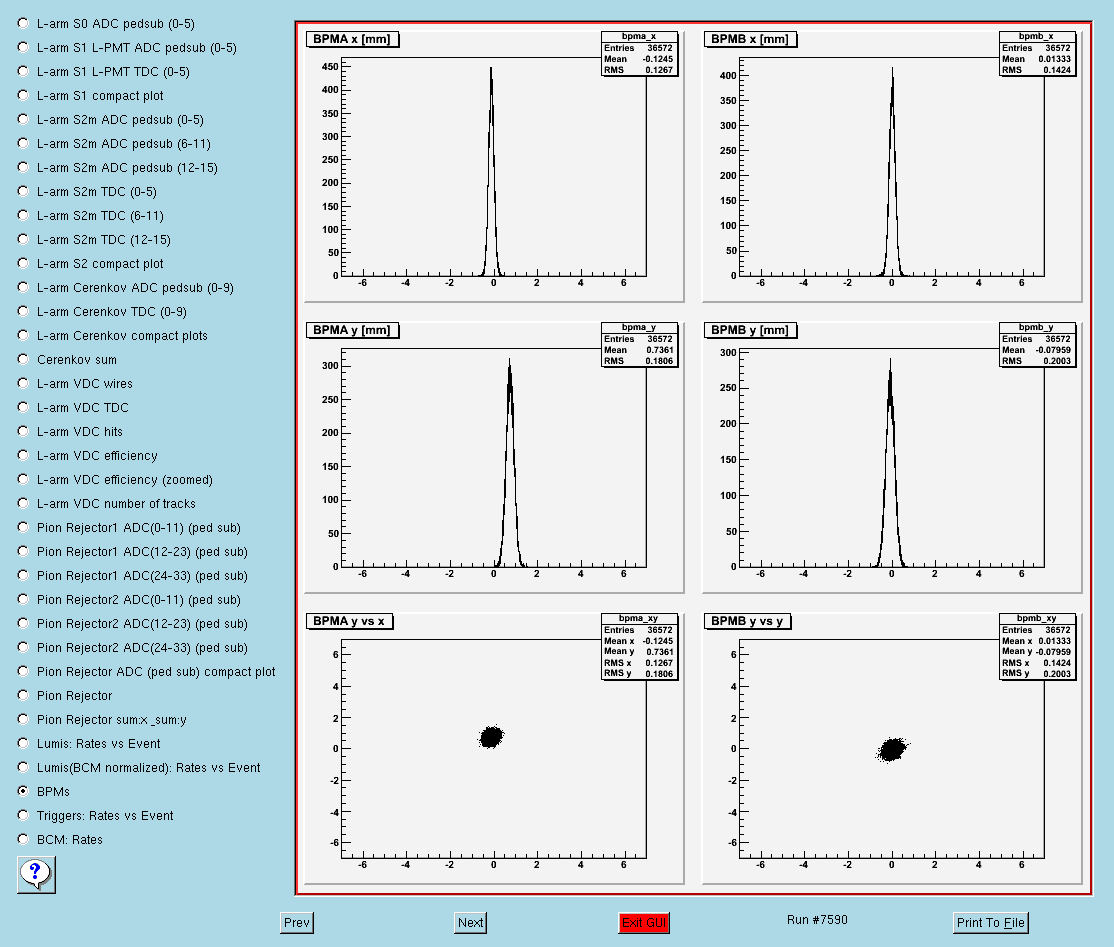
Task: Click the BPMB x [mm] histogram title
Action: pyautogui.click(x=750, y=39)
